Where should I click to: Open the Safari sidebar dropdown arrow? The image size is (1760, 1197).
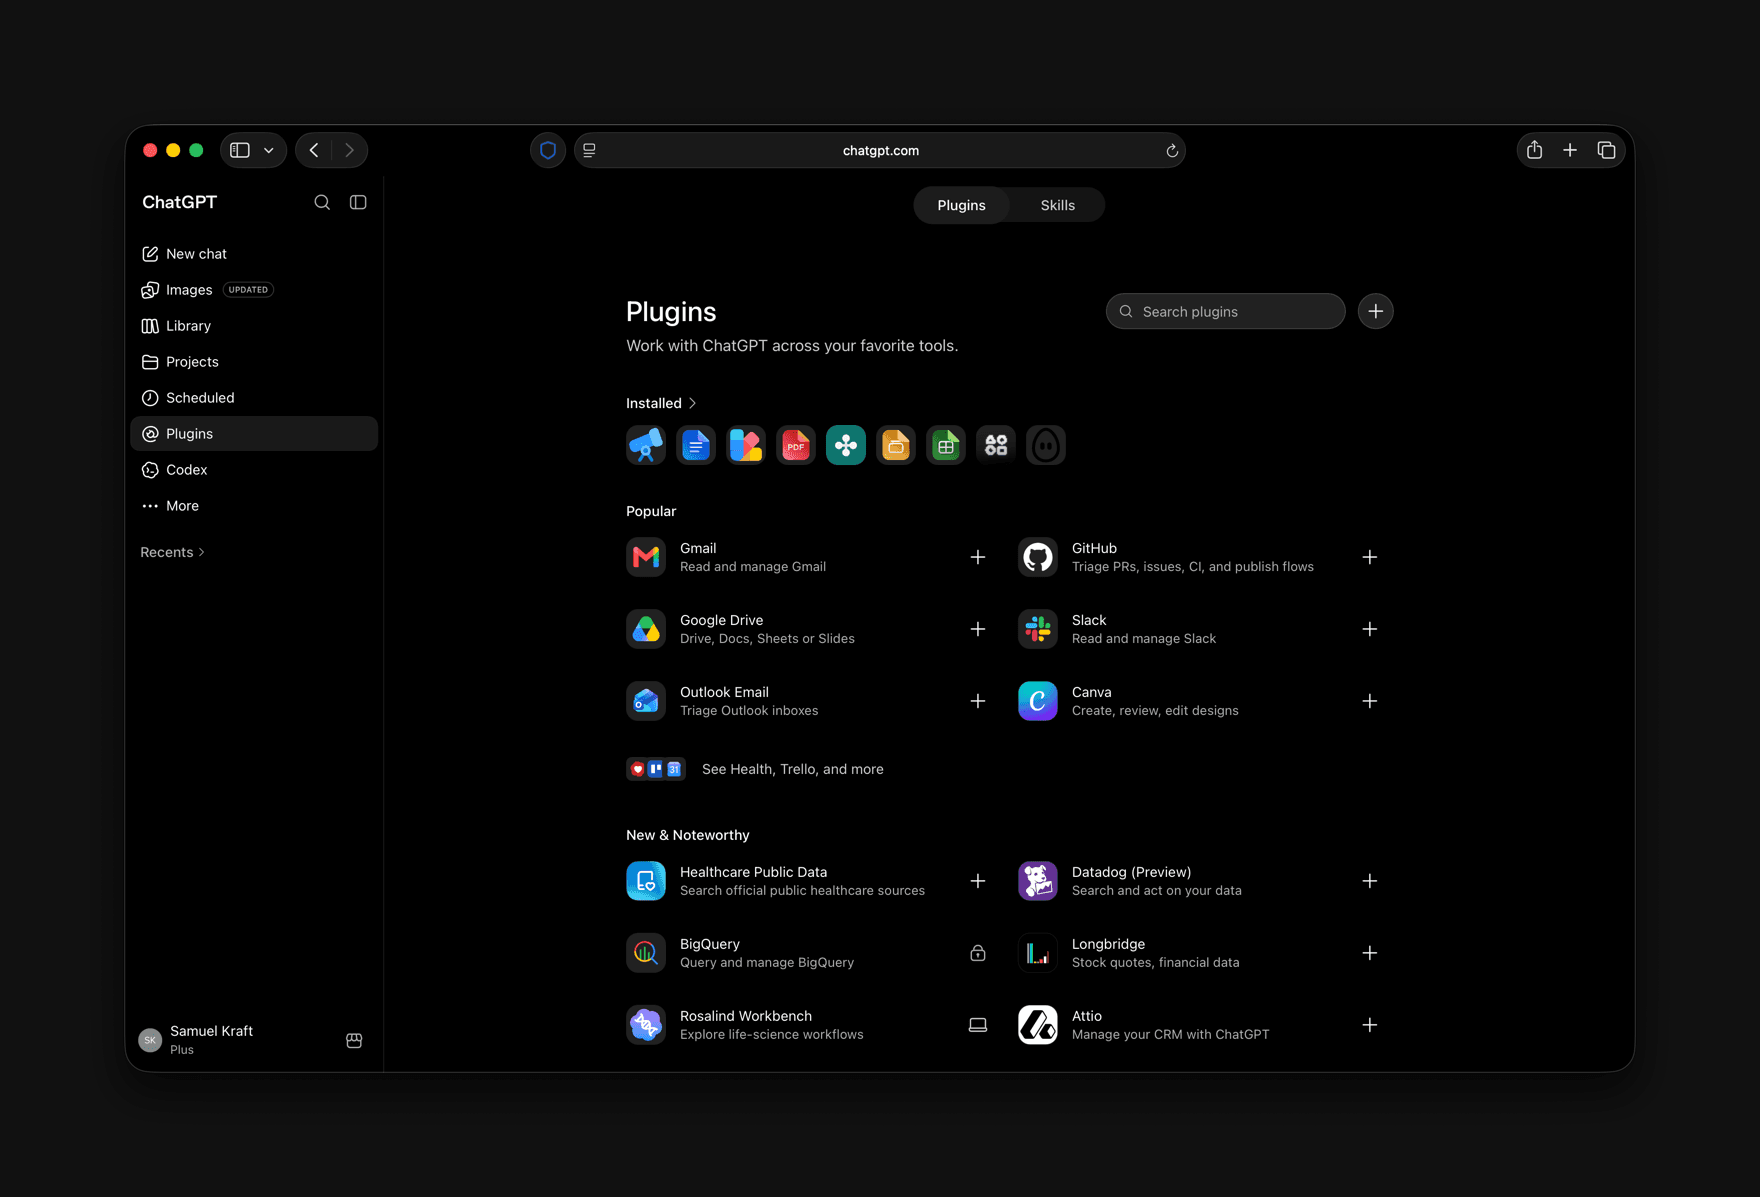[x=269, y=150]
